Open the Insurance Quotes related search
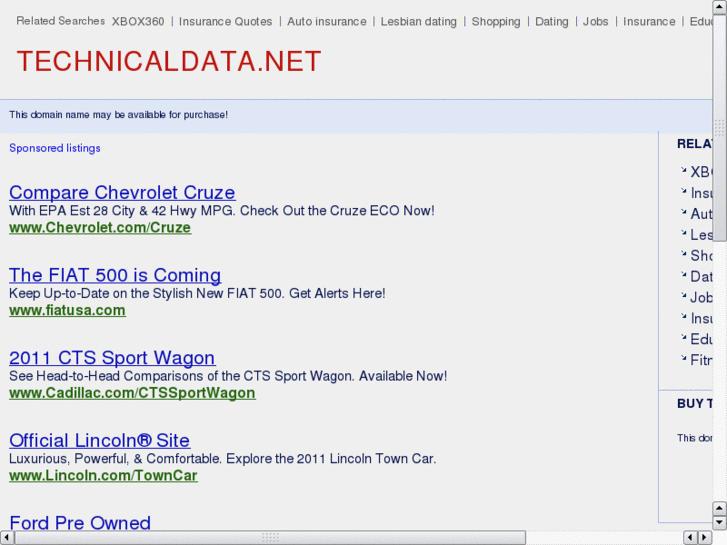The image size is (727, 545). pos(225,22)
